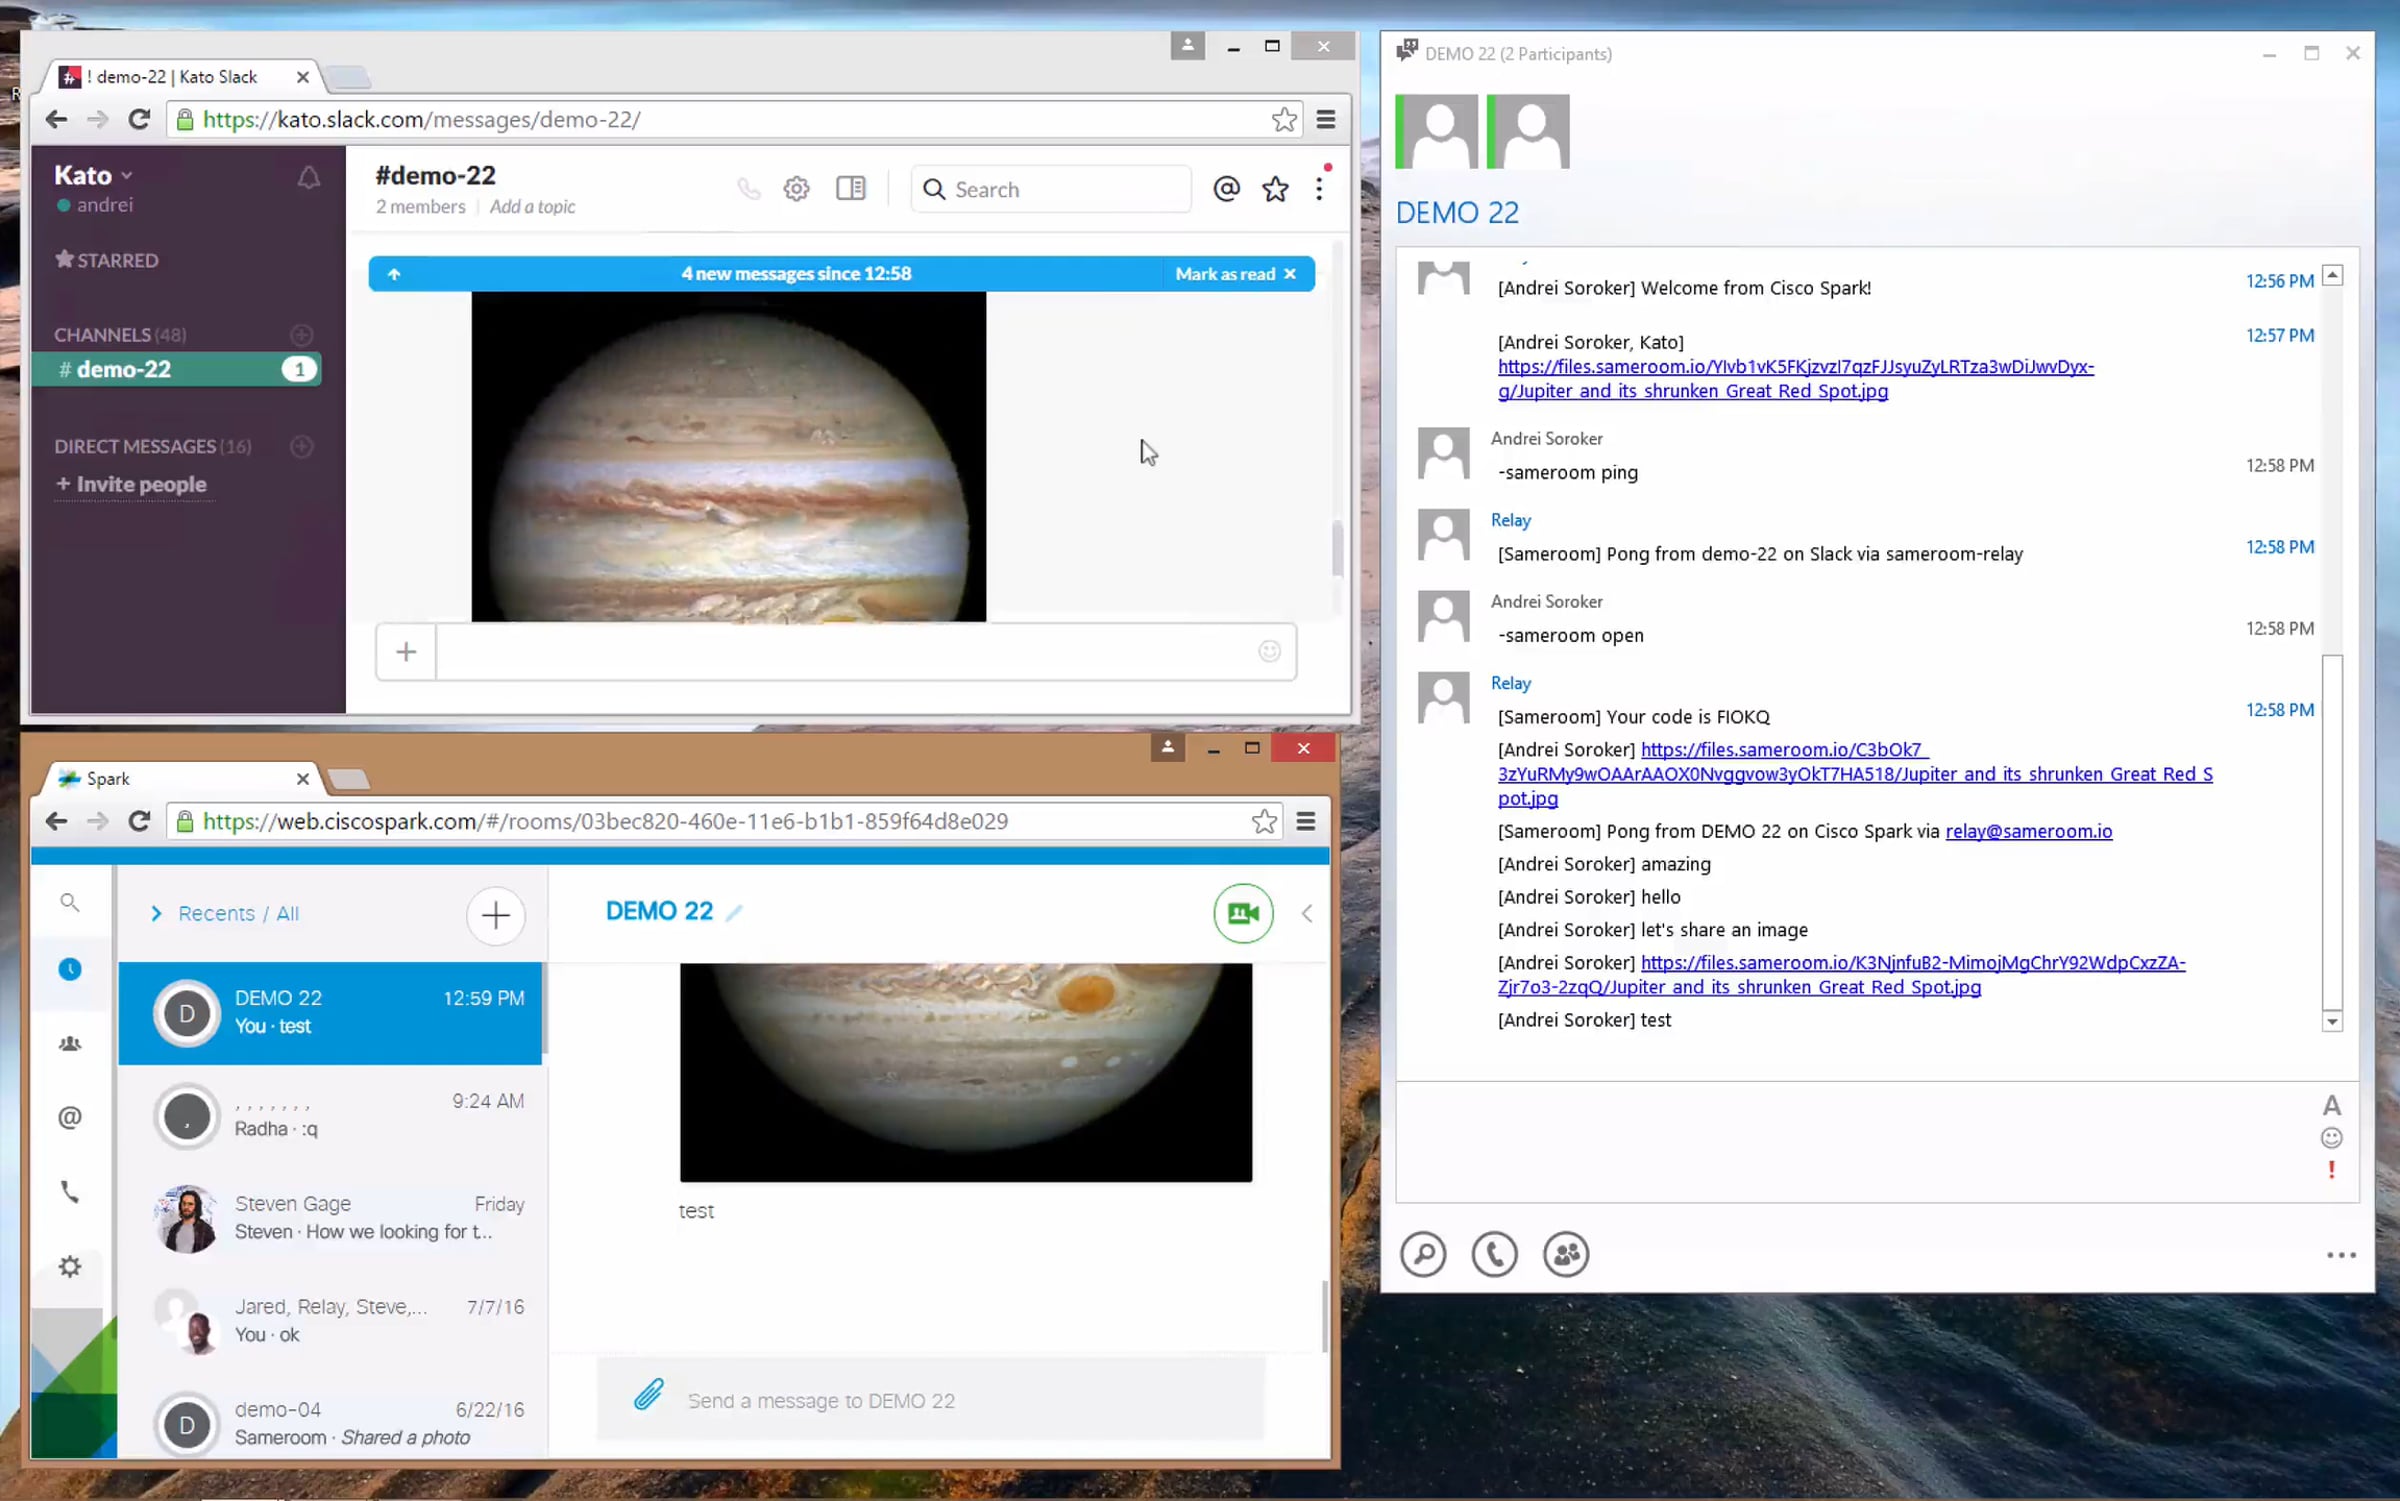Viewport: 2400px width, 1501px height.
Task: Open Jared, Relay, Steve group room
Action: pos(330,1322)
